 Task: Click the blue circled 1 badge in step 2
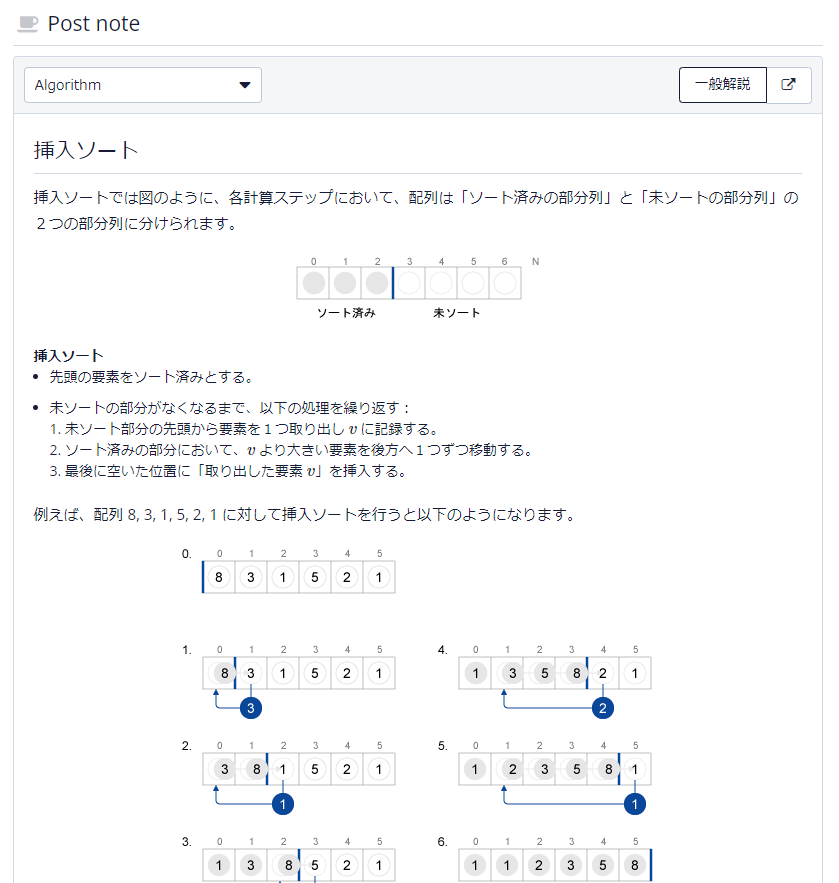(283, 803)
